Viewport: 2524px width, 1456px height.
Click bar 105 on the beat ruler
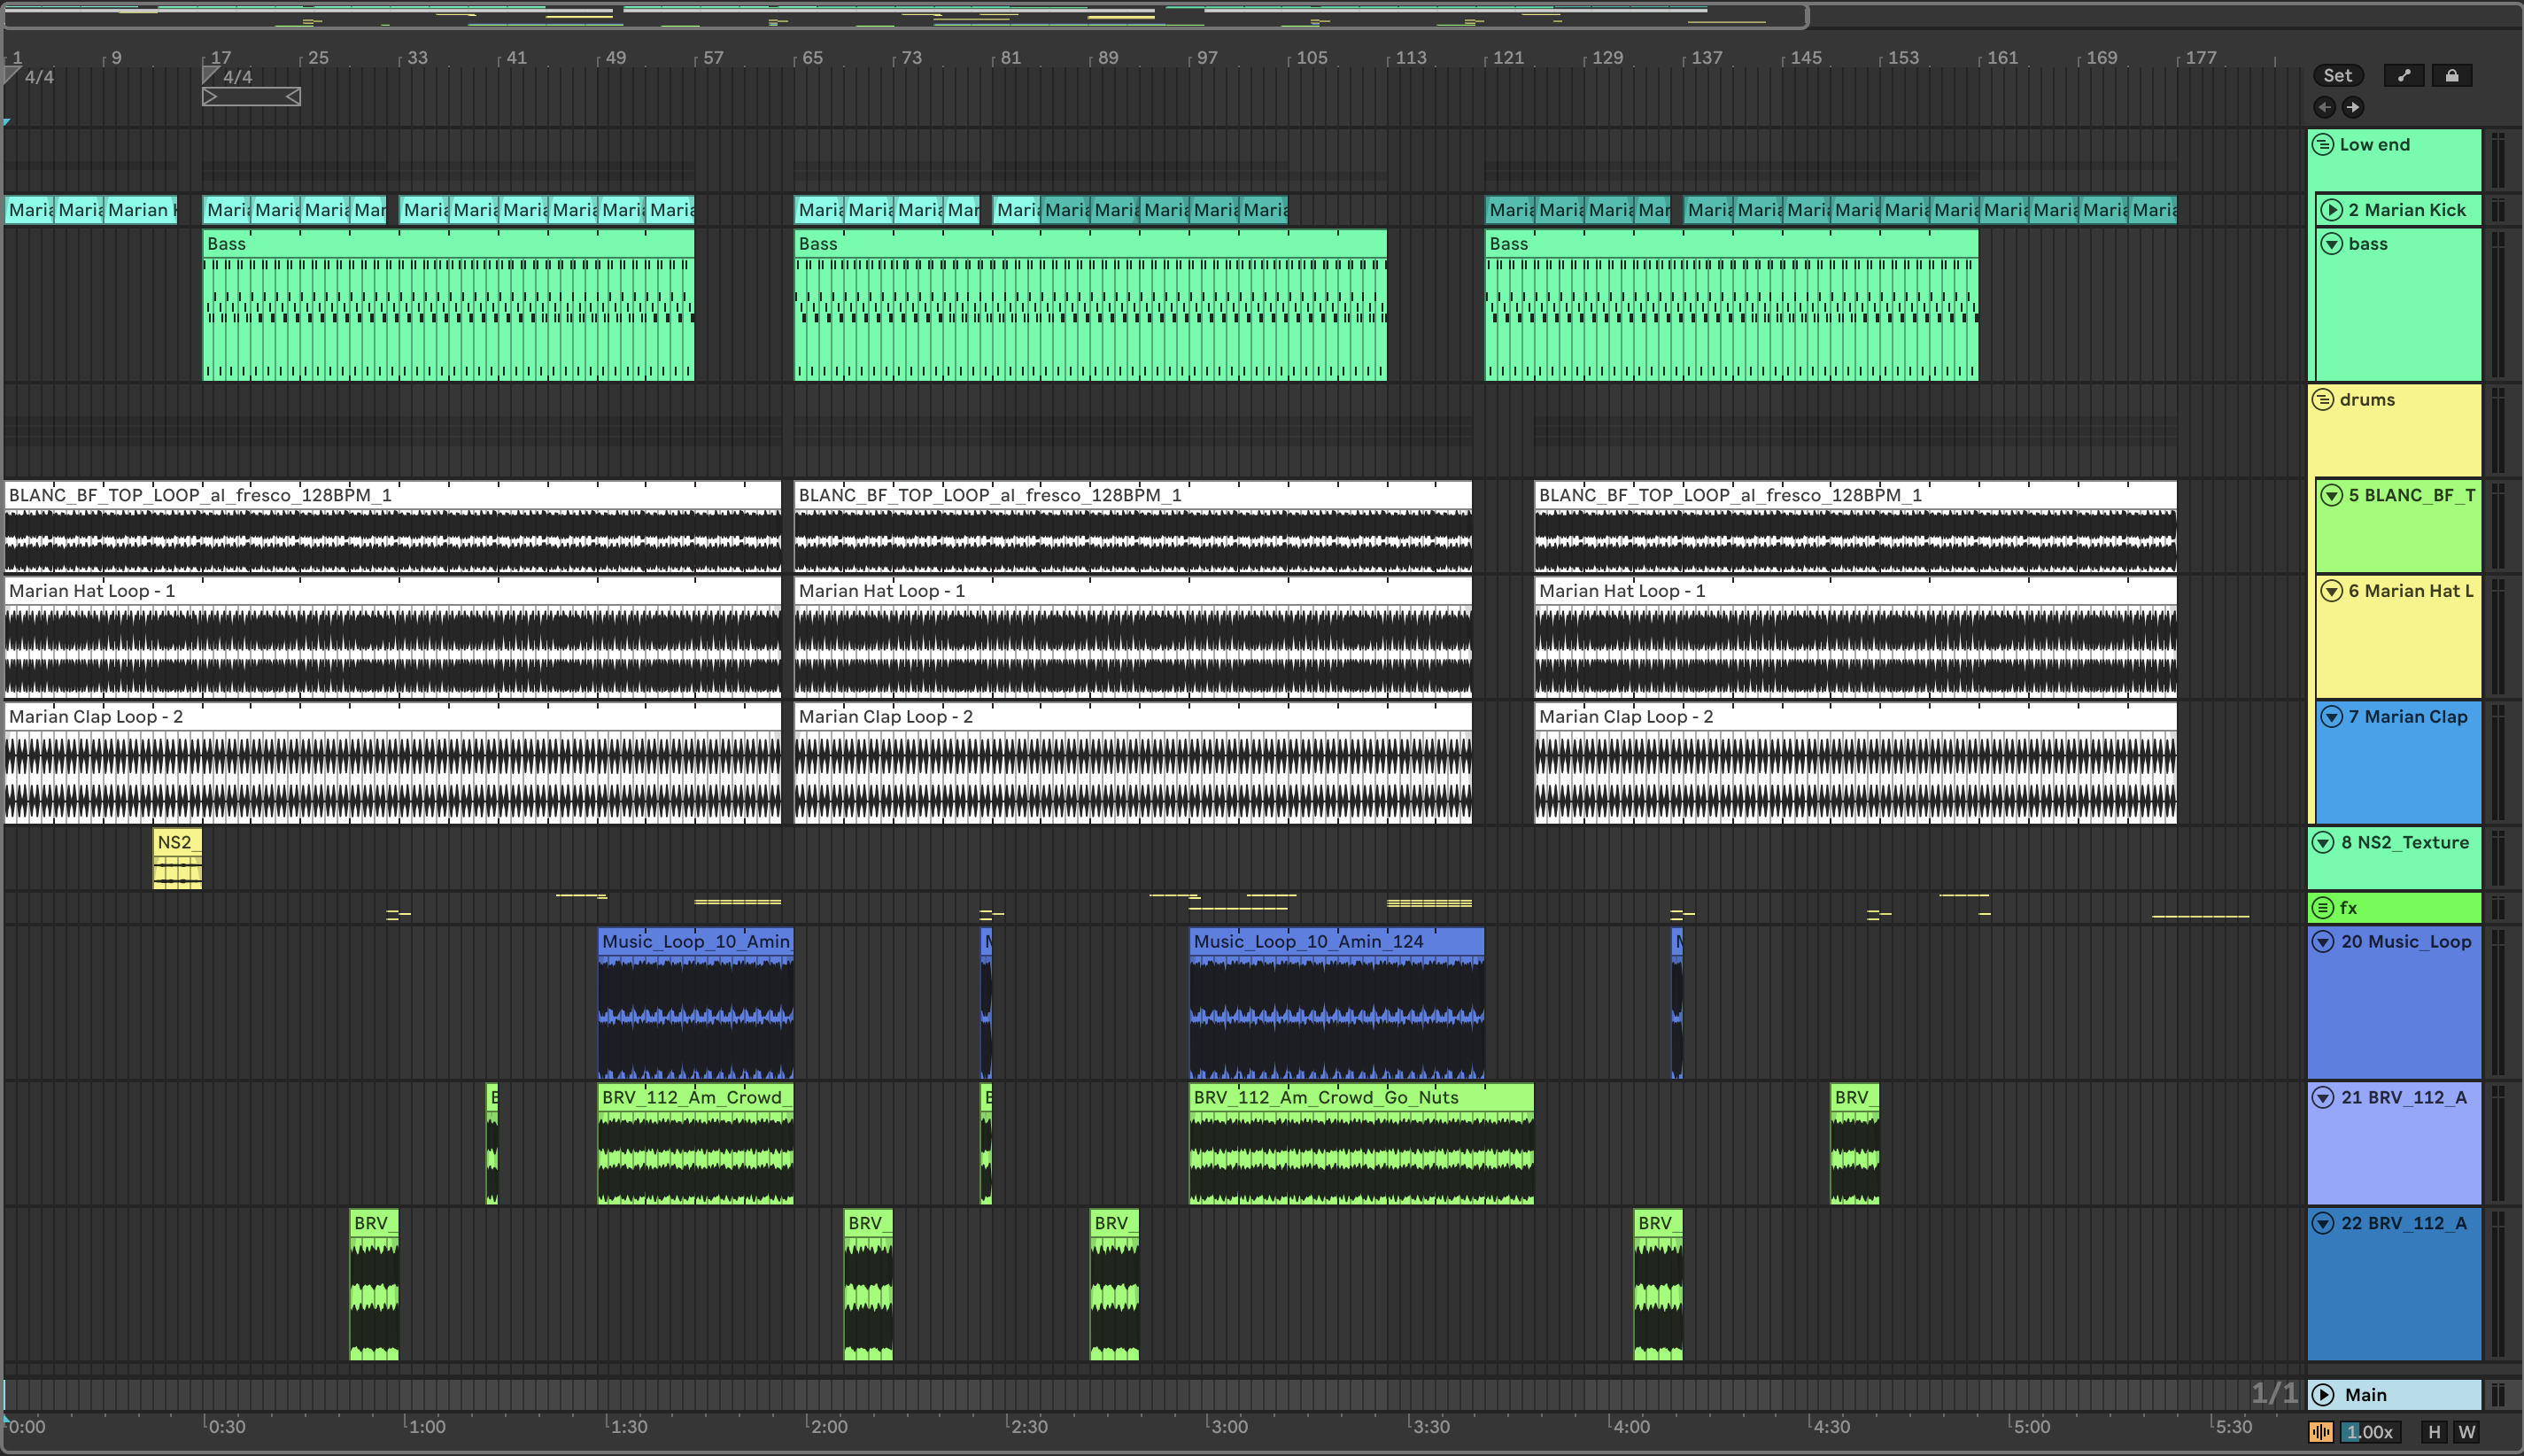1311,58
